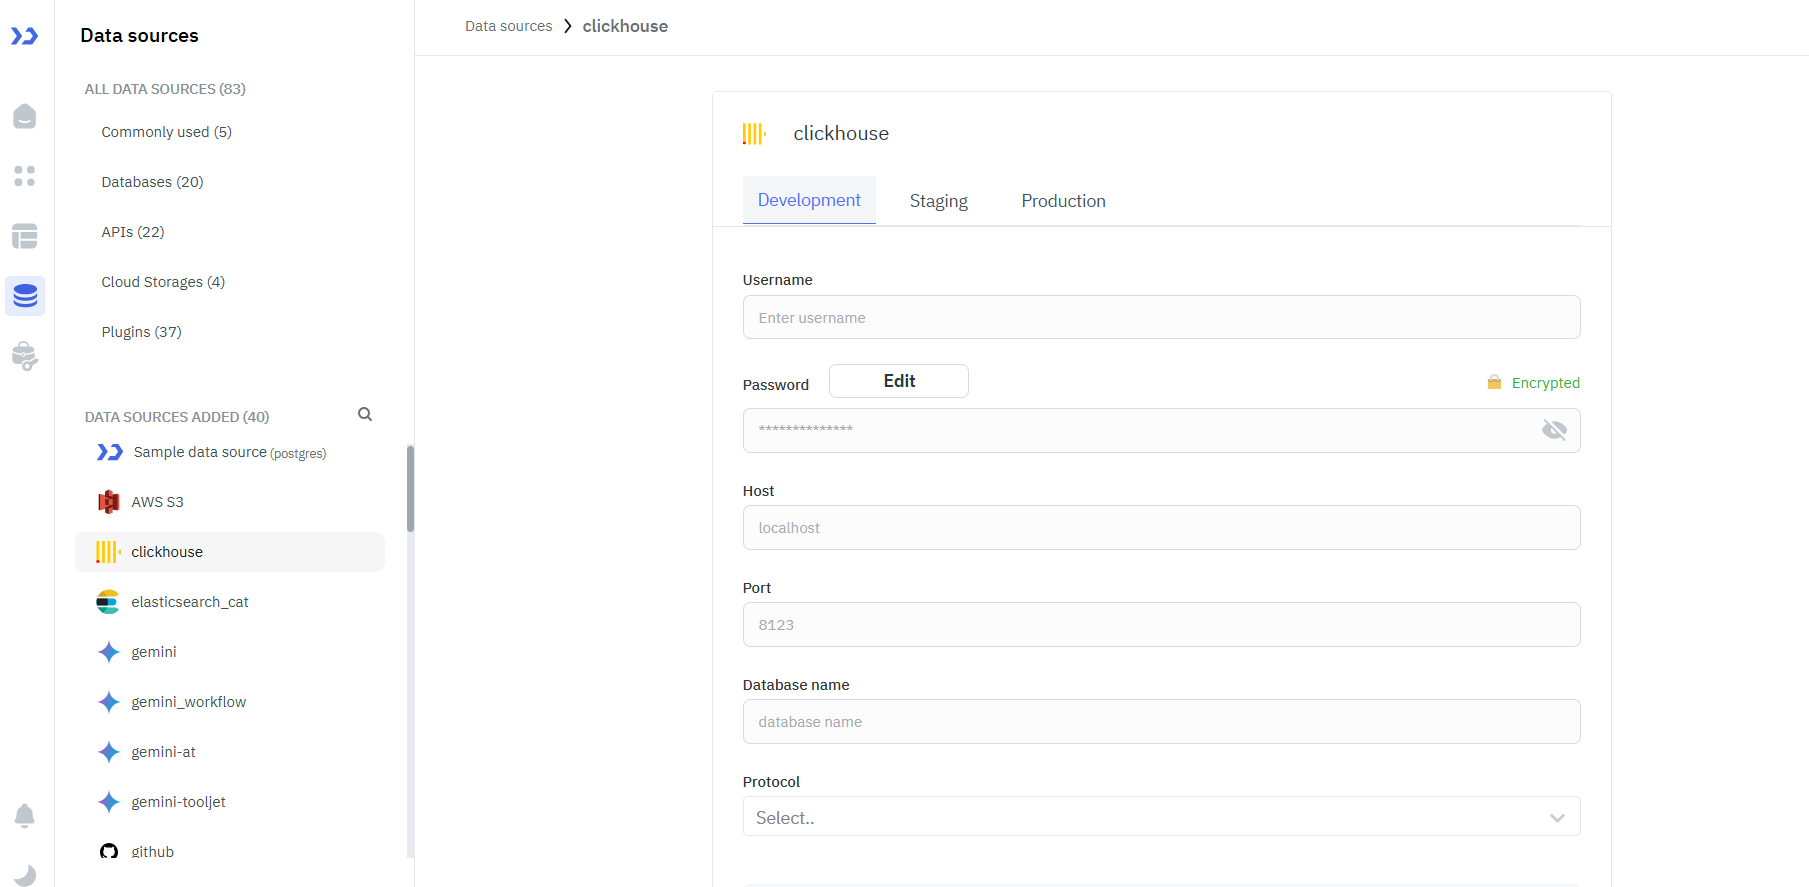The width and height of the screenshot is (1809, 887).
Task: Click the password Edit button
Action: (x=898, y=381)
